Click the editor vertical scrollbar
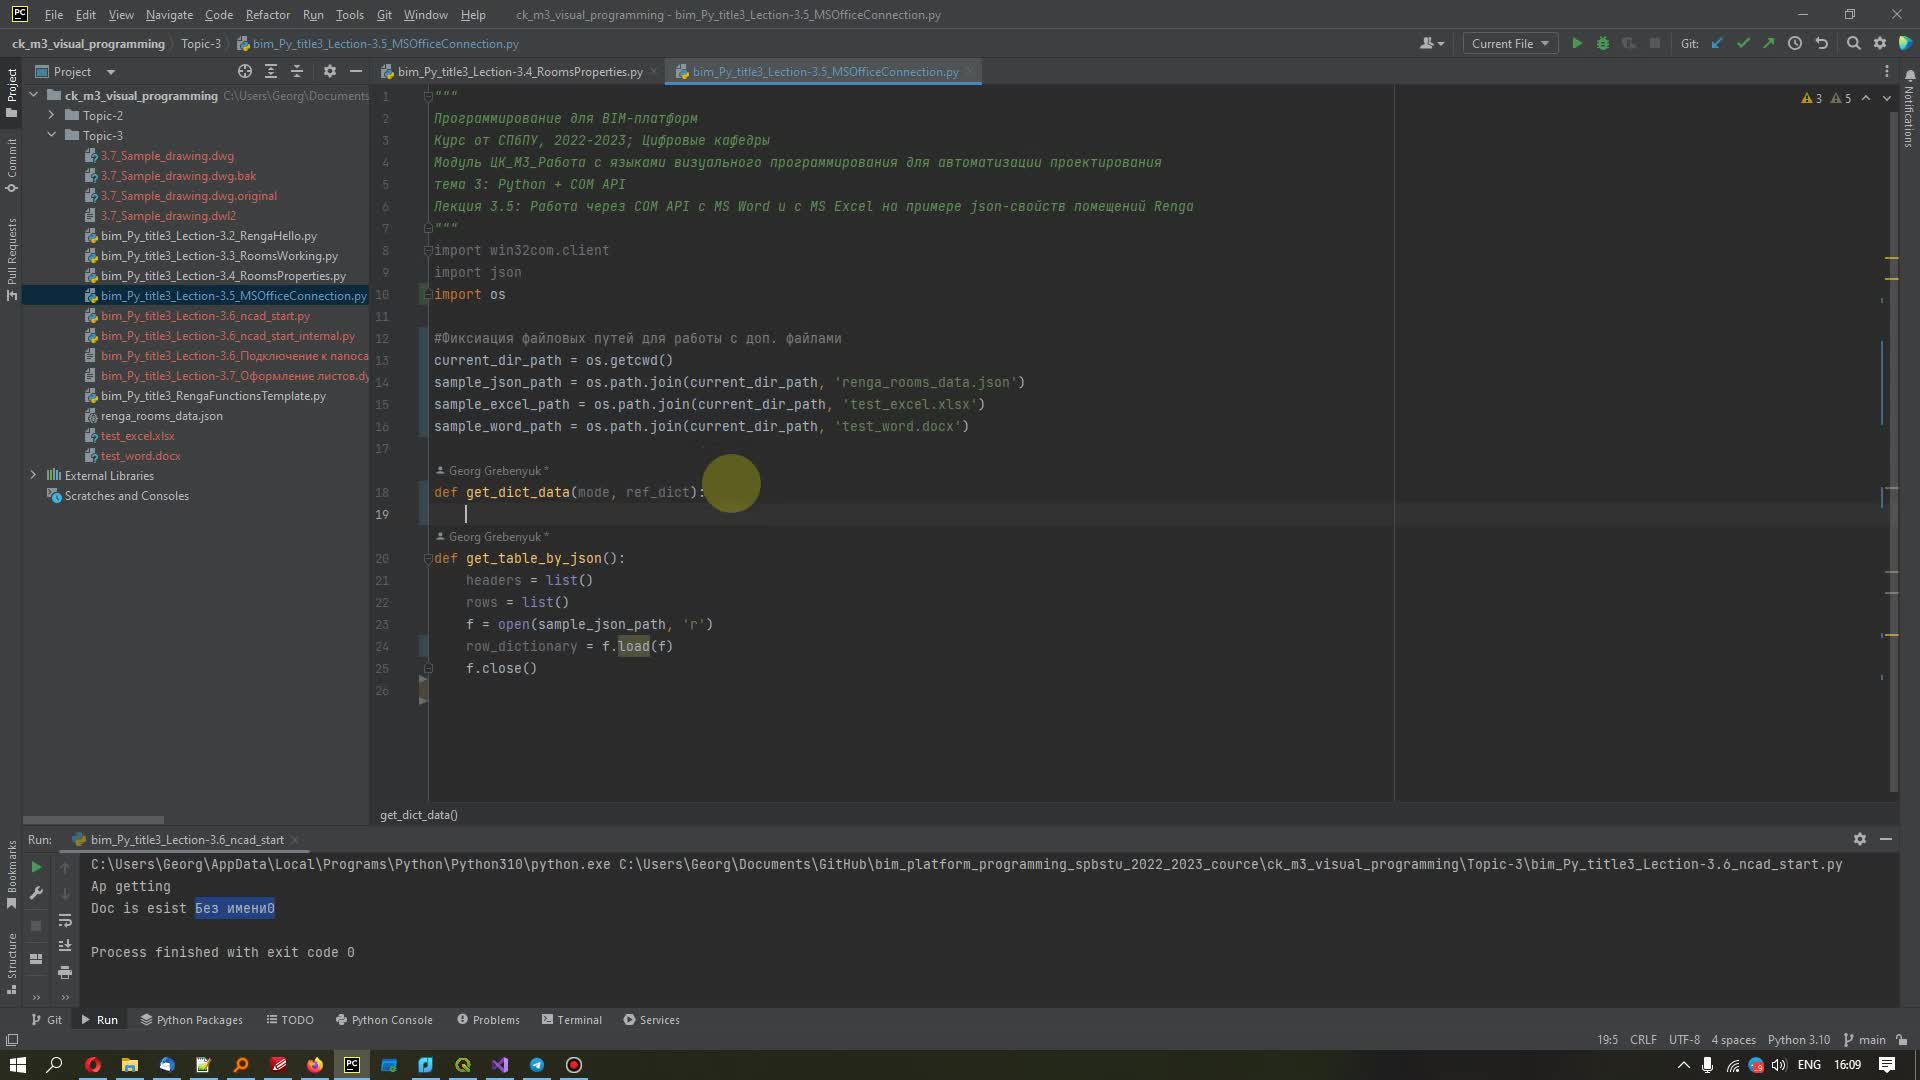 coord(1893,450)
